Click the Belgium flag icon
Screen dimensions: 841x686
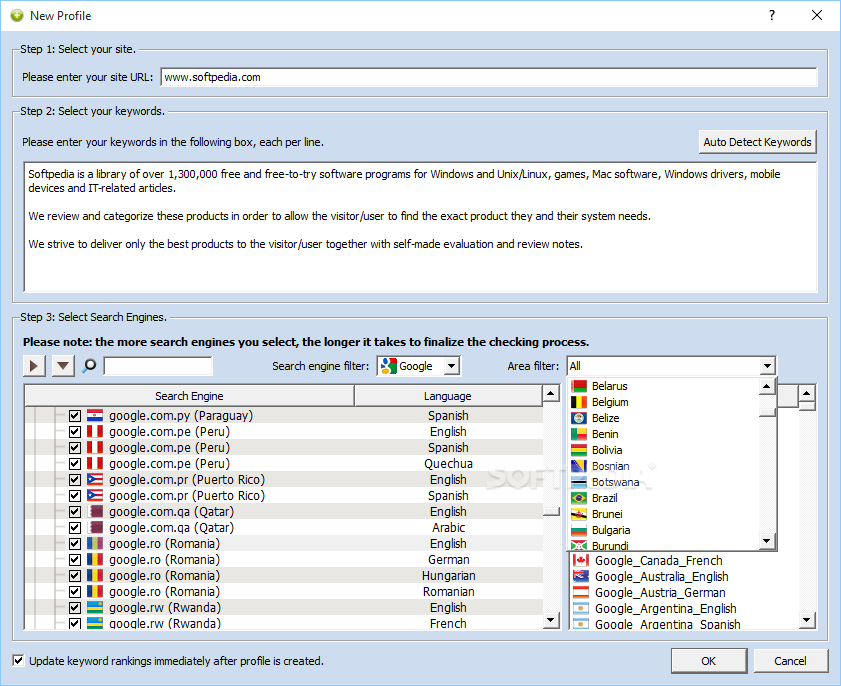pyautogui.click(x=579, y=402)
